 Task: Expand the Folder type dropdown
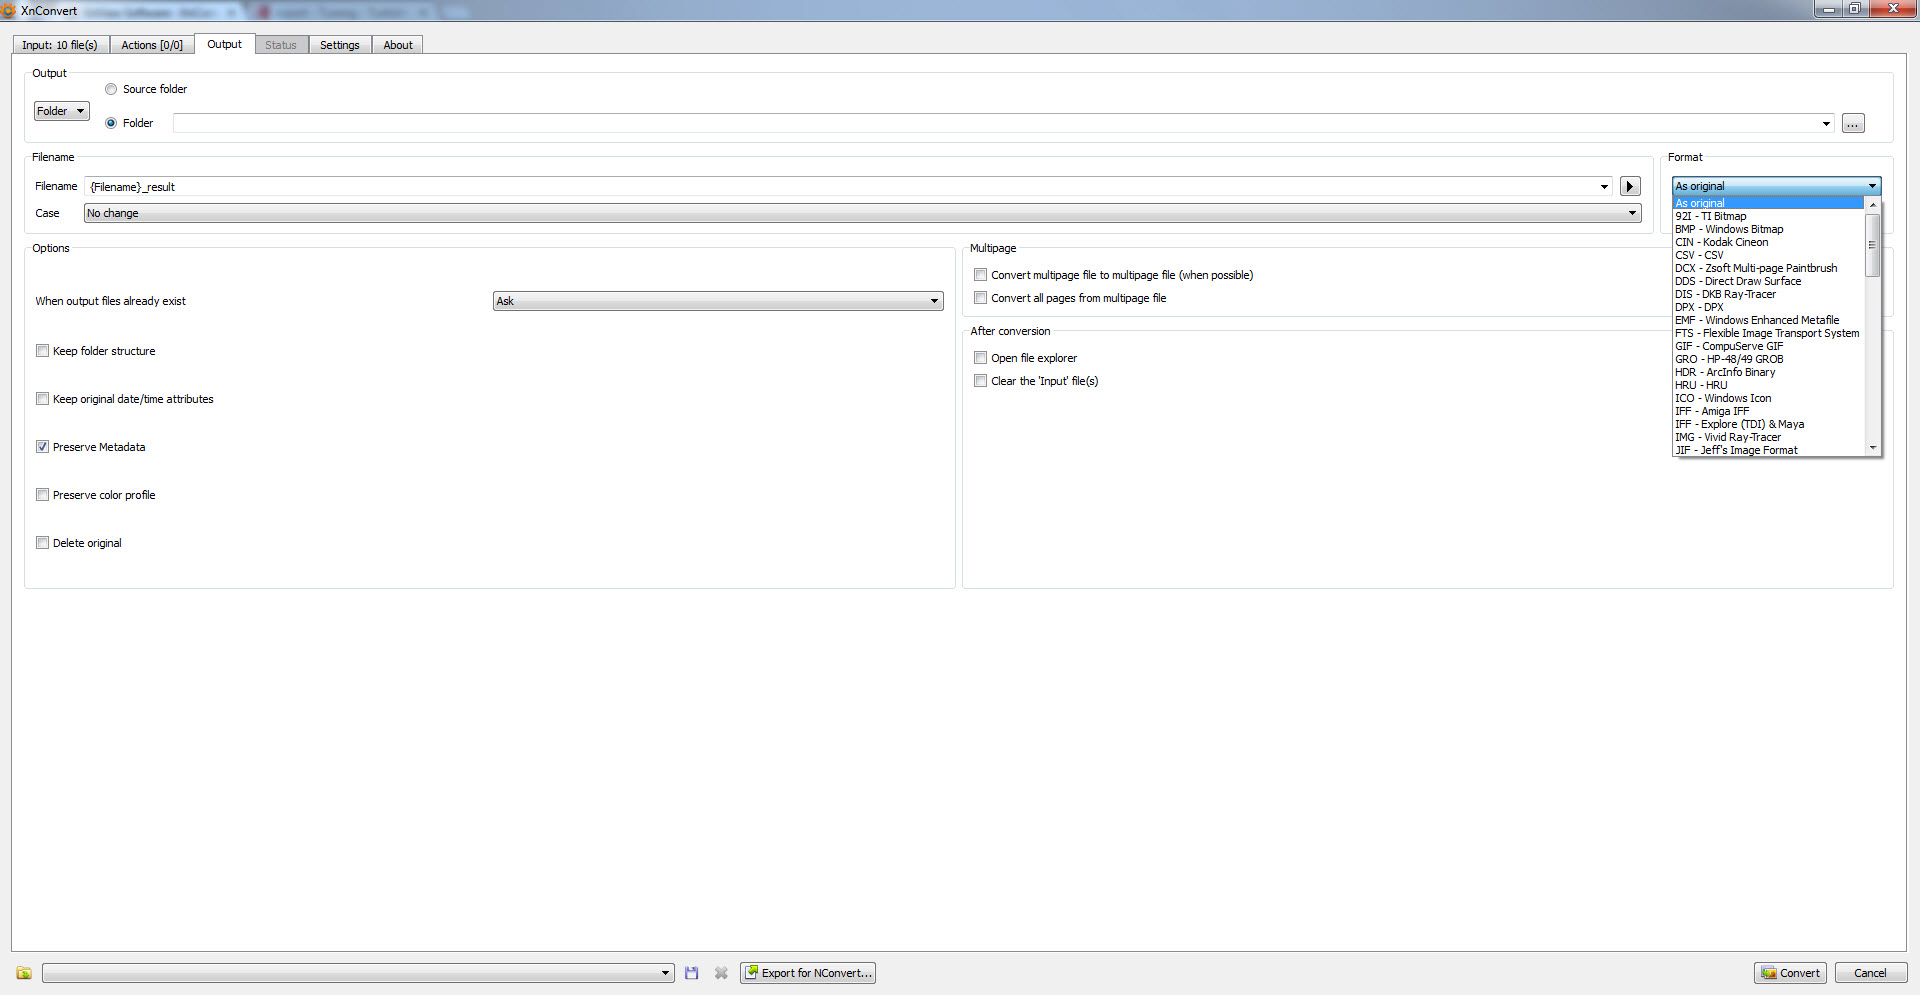[61, 110]
